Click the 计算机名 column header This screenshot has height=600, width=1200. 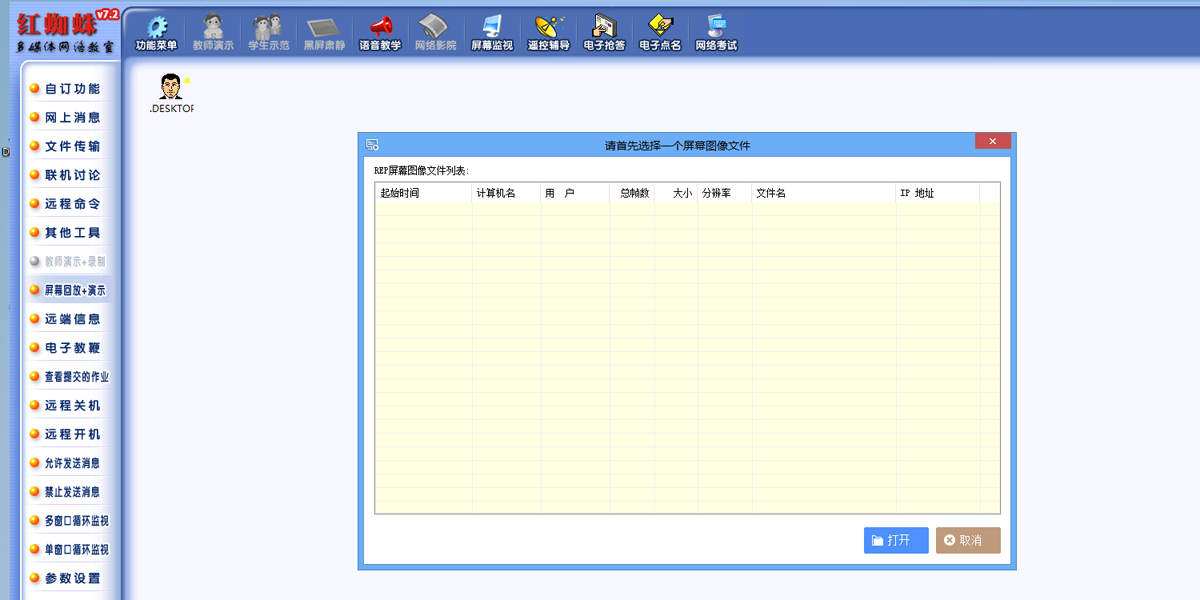tap(504, 193)
